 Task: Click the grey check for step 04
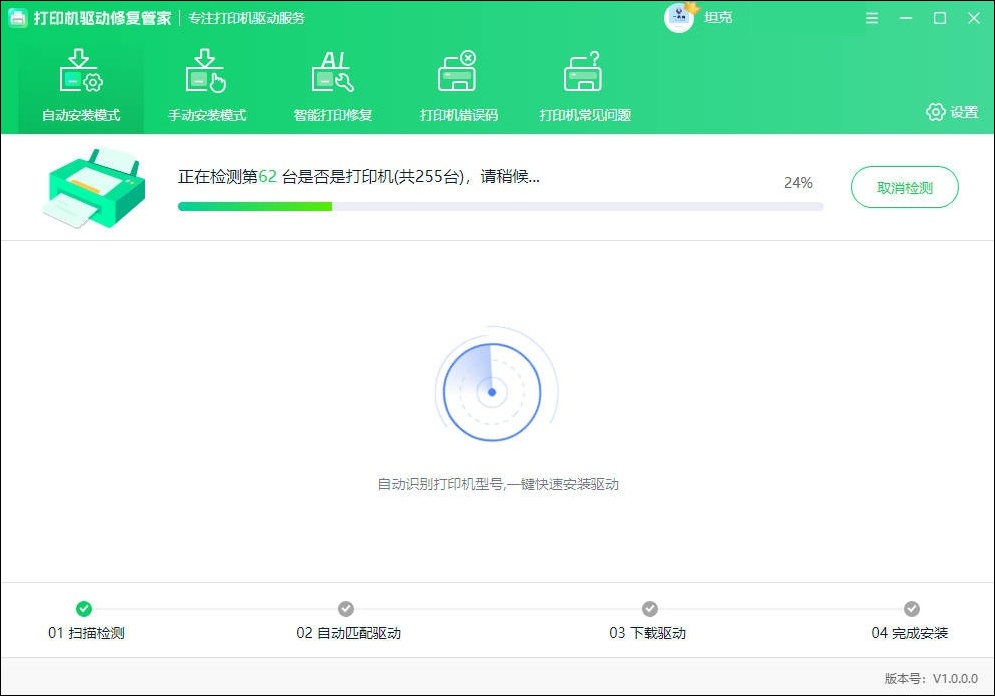click(912, 609)
